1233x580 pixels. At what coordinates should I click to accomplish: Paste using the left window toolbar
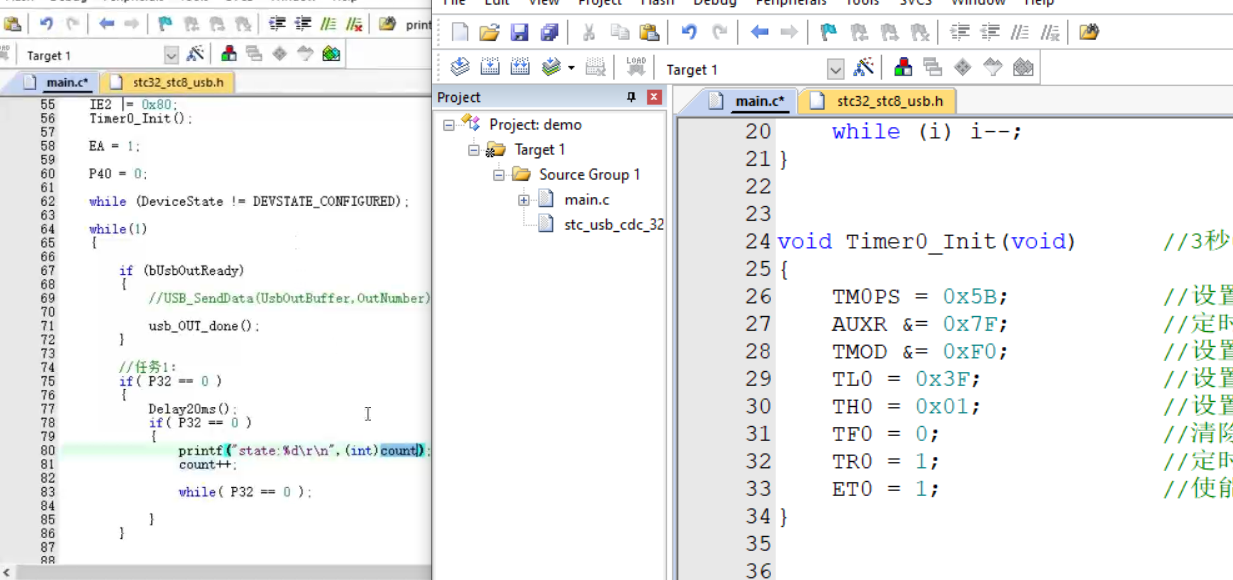click(12, 24)
